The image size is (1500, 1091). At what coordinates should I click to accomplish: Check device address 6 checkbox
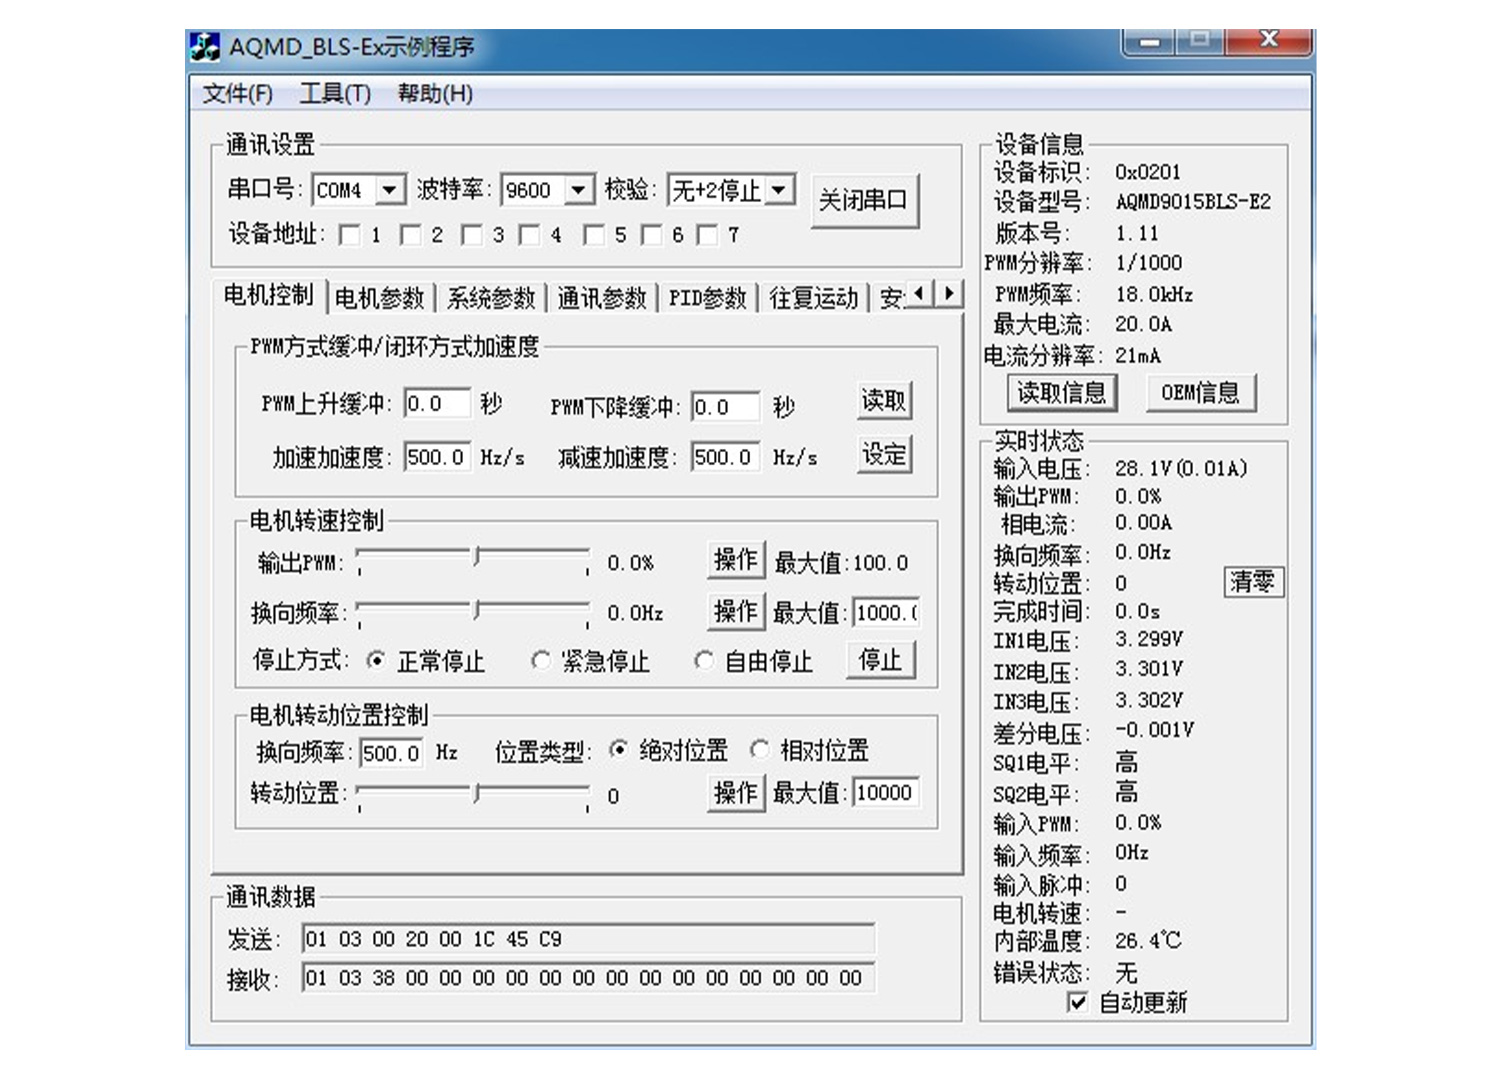point(652,235)
